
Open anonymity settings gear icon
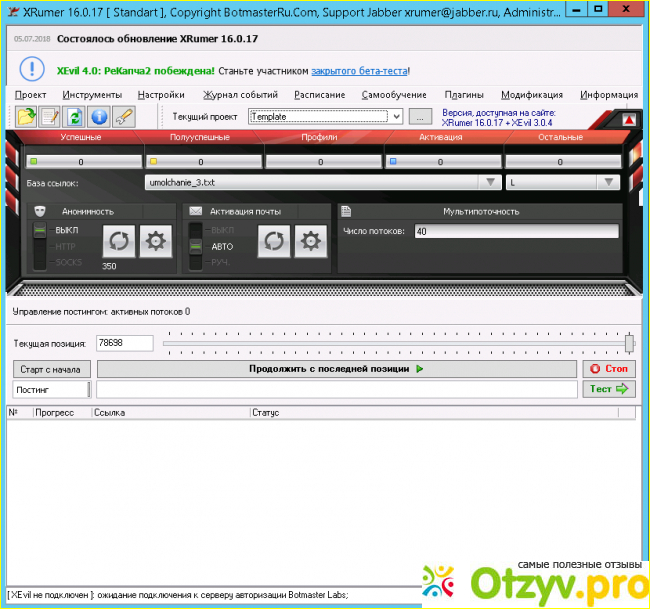[x=155, y=241]
